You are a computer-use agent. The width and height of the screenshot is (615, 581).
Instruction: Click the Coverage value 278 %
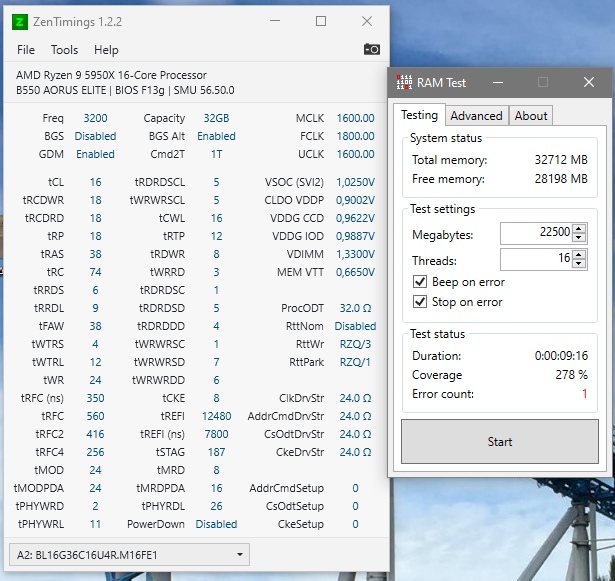coord(571,375)
